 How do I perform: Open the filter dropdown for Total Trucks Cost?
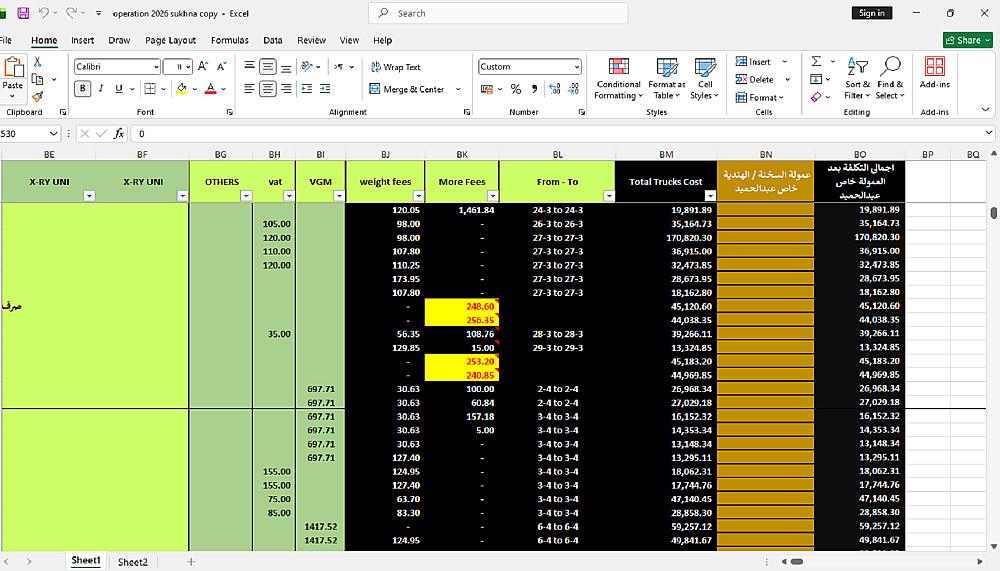coord(709,196)
